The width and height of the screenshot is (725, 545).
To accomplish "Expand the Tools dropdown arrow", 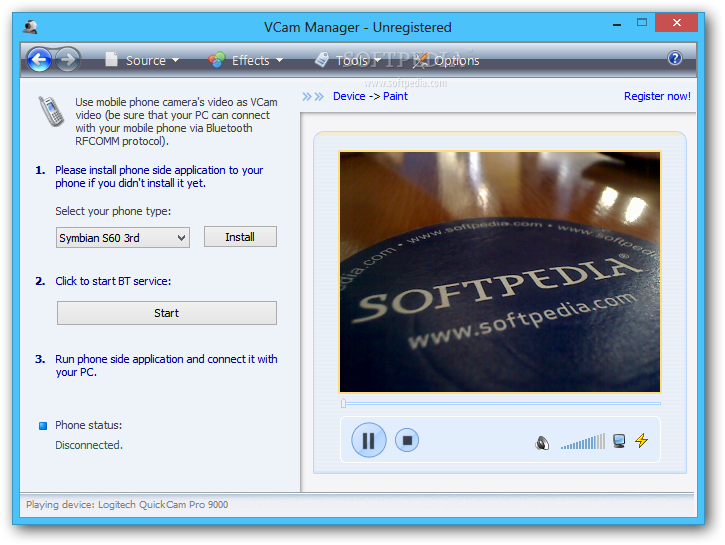I will point(377,61).
